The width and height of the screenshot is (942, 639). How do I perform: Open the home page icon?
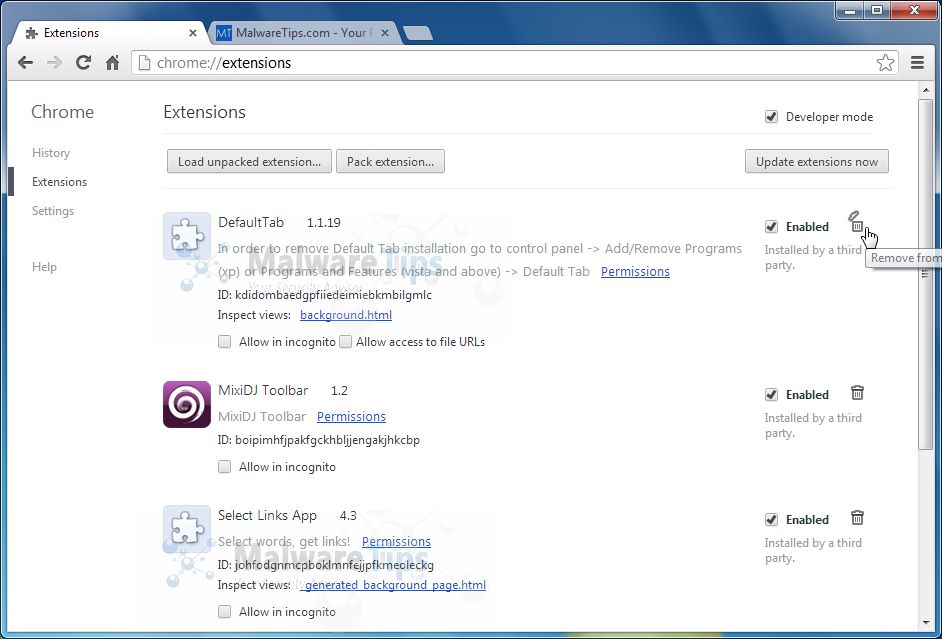tap(112, 62)
